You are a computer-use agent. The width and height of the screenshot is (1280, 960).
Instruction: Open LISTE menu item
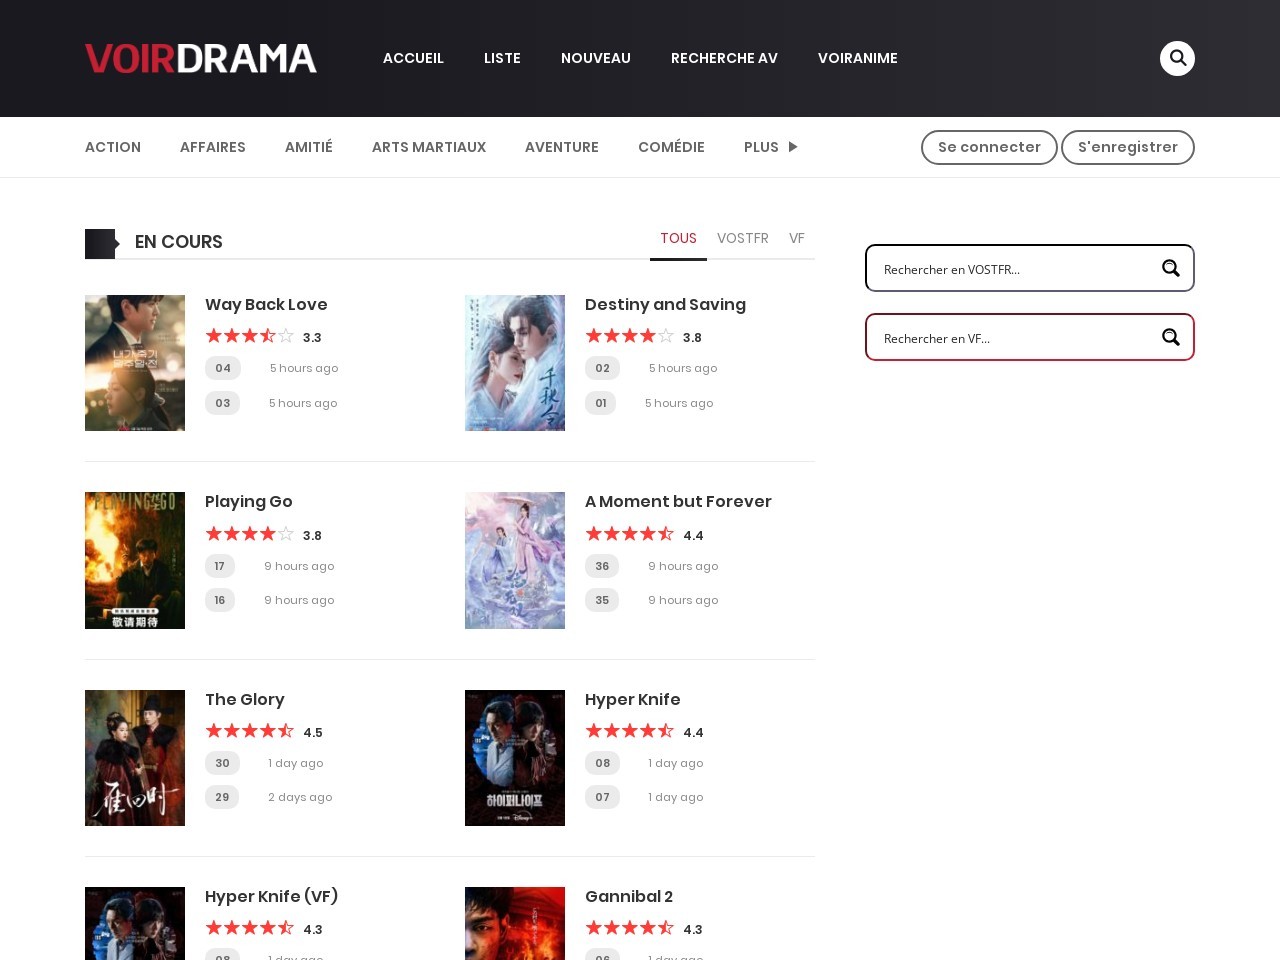click(x=502, y=58)
